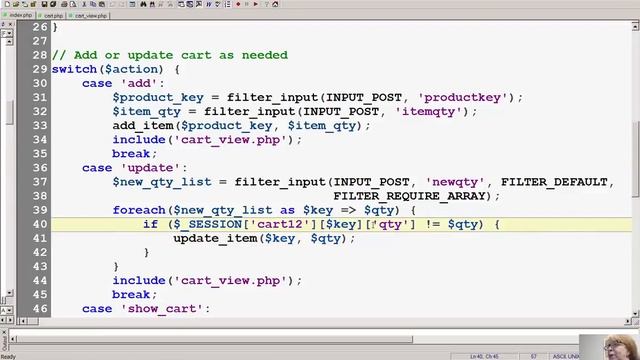Switch to the cart.php tab
The width and height of the screenshot is (640, 360).
click(51, 16)
